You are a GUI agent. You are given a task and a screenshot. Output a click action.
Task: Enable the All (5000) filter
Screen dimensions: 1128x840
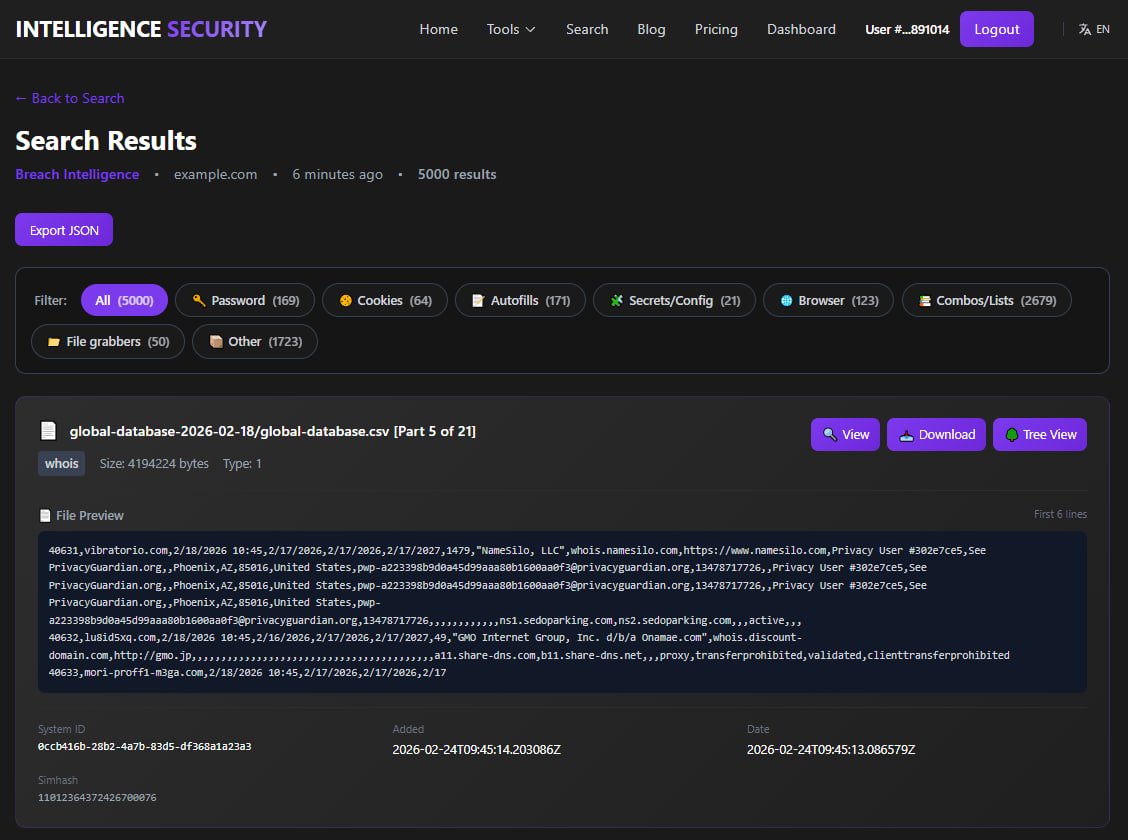point(124,300)
